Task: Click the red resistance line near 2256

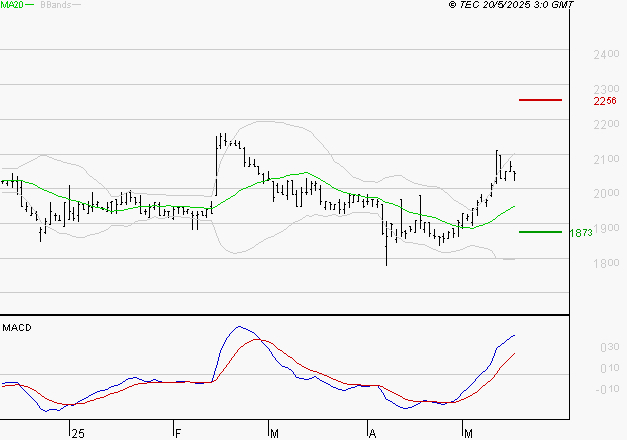Action: coord(540,100)
